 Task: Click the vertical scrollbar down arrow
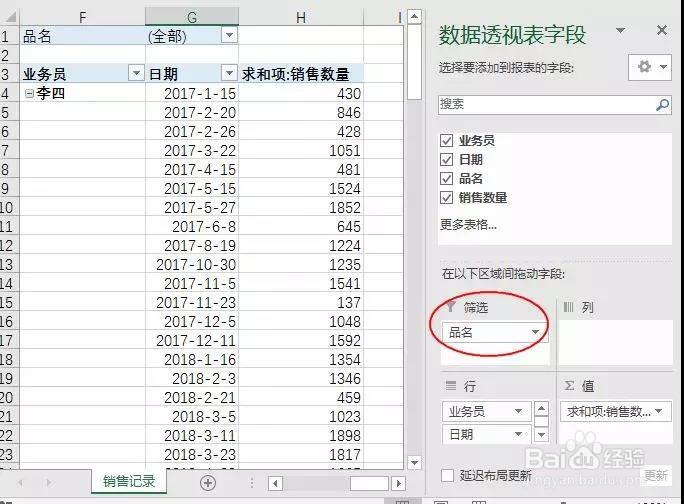coord(414,462)
